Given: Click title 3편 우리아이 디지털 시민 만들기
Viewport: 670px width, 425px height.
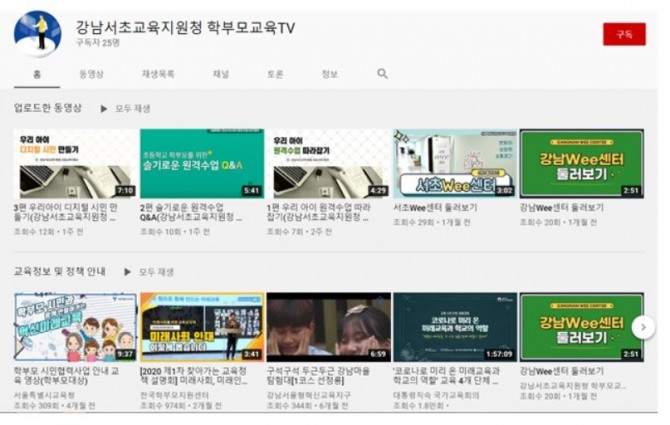Looking at the screenshot, I should pos(66,212).
